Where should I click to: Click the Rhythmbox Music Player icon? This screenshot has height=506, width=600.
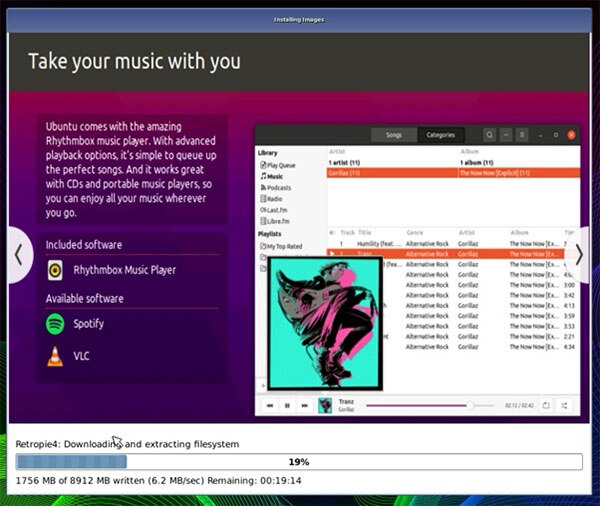55,270
